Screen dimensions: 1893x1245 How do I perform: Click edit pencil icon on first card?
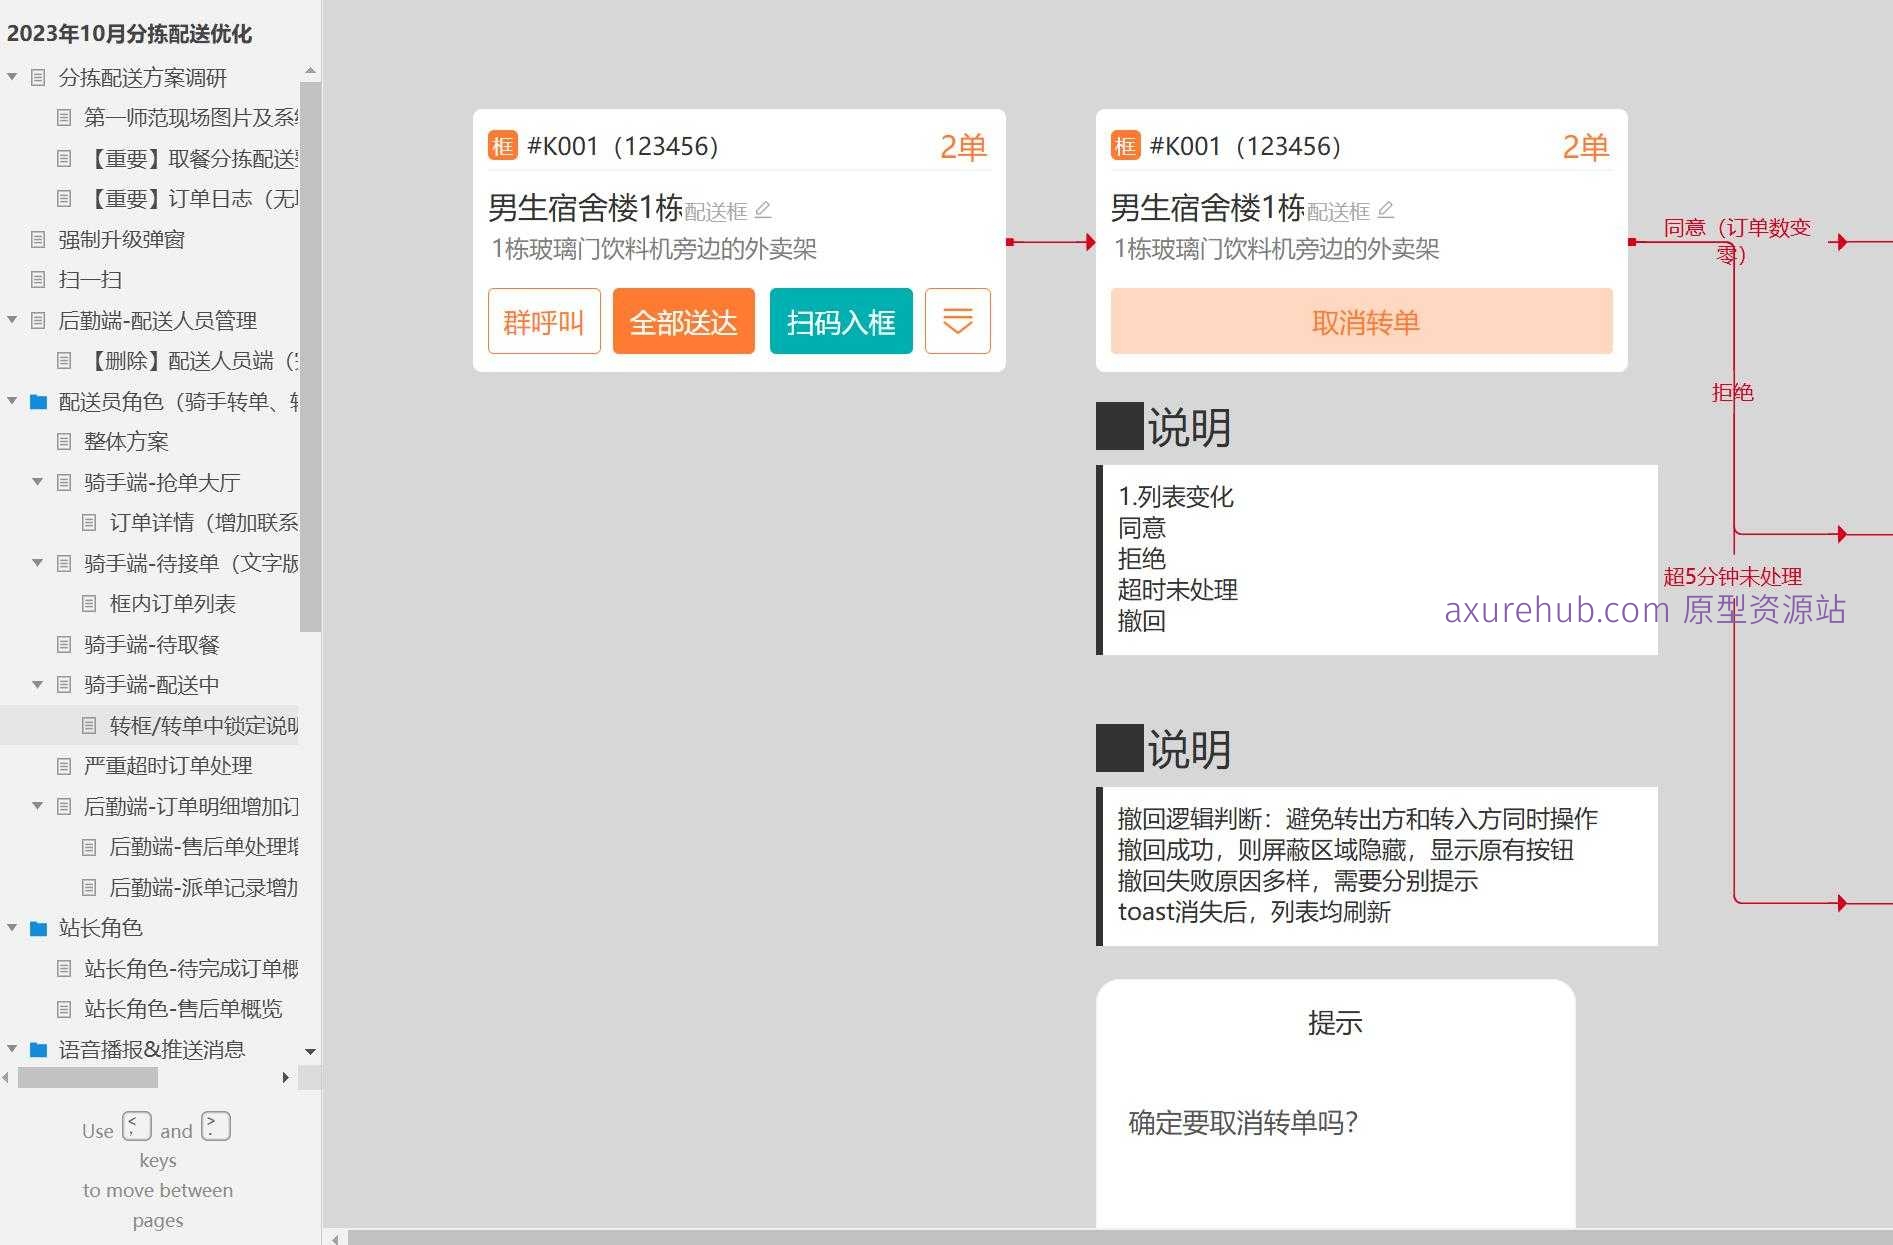763,210
